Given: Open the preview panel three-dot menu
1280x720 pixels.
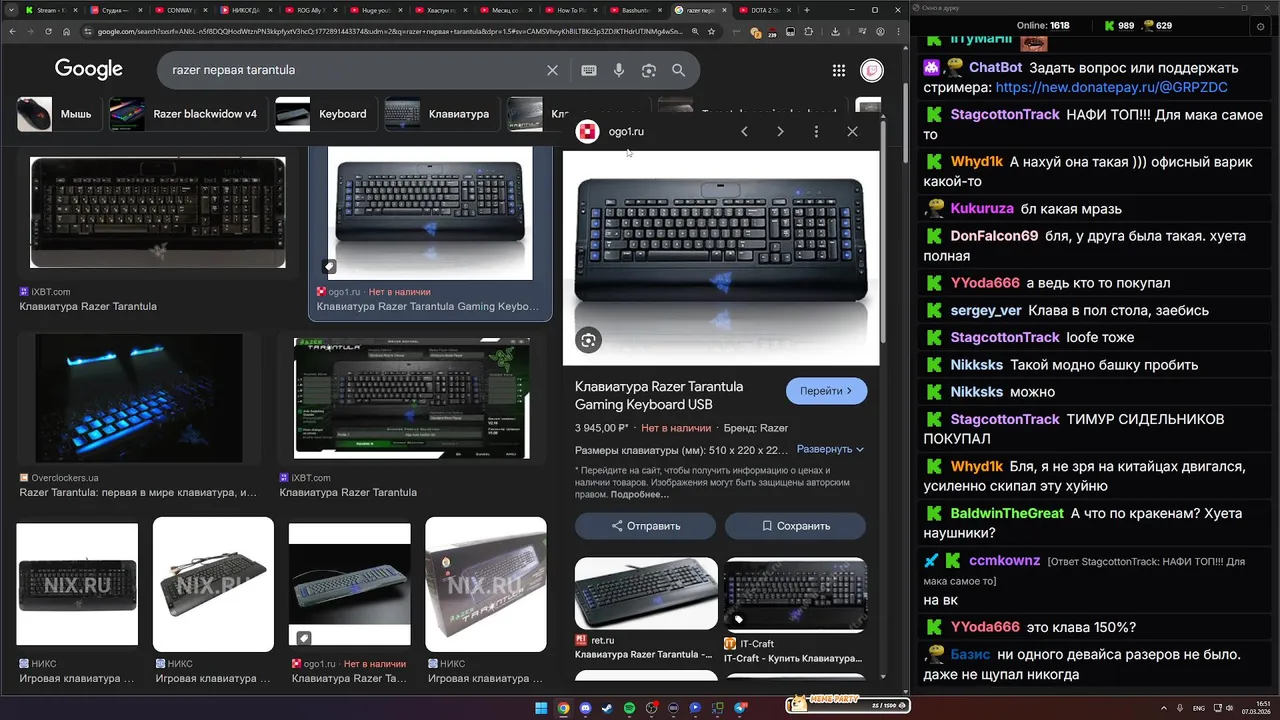Looking at the screenshot, I should tap(816, 131).
